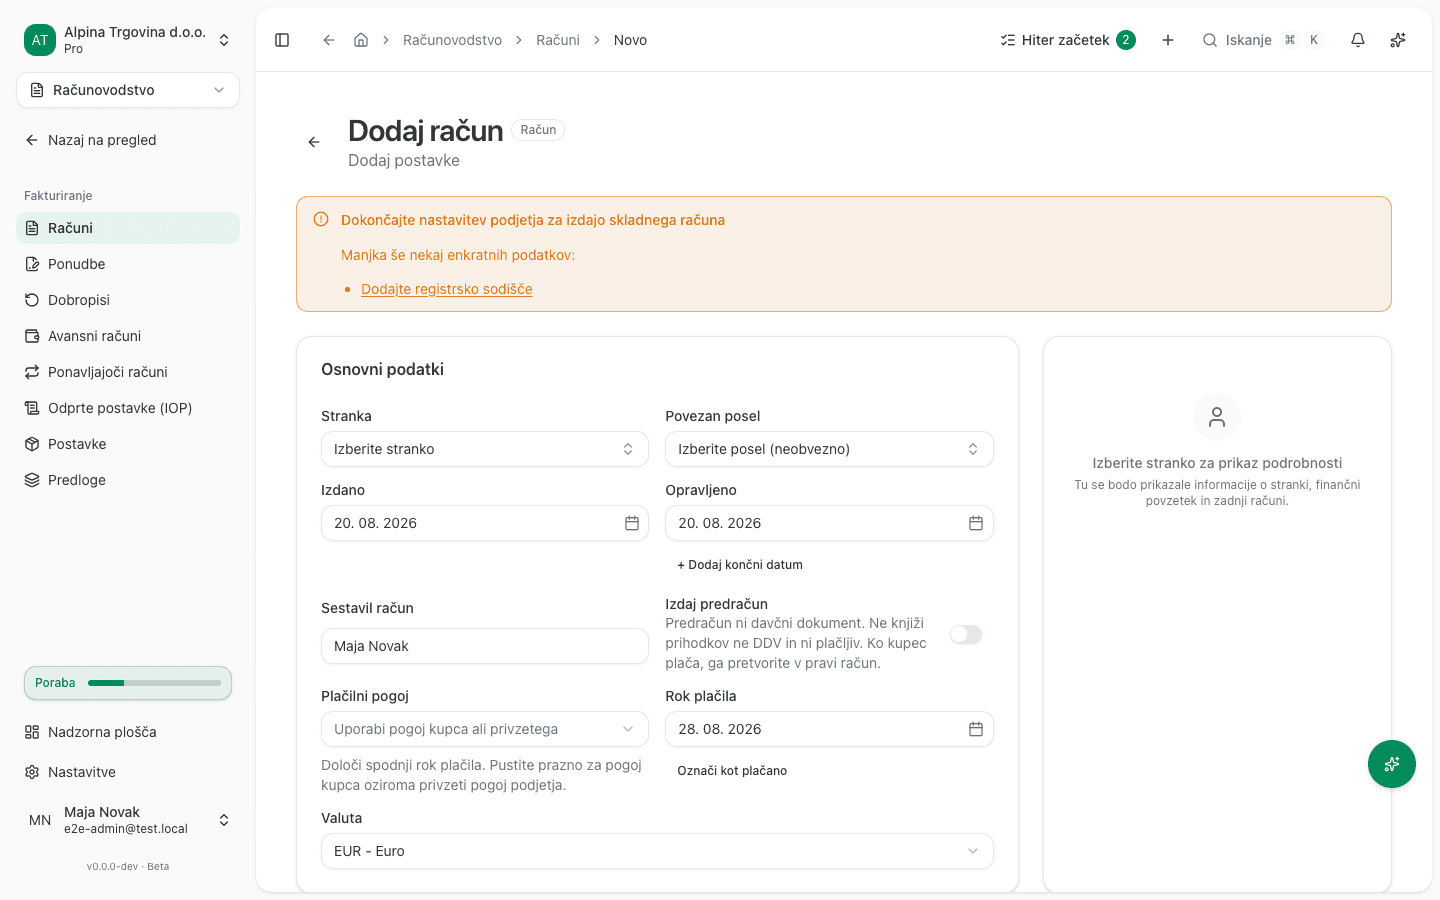Click the Poraba usage progress bar
The image size is (1440, 900).
coord(154,683)
